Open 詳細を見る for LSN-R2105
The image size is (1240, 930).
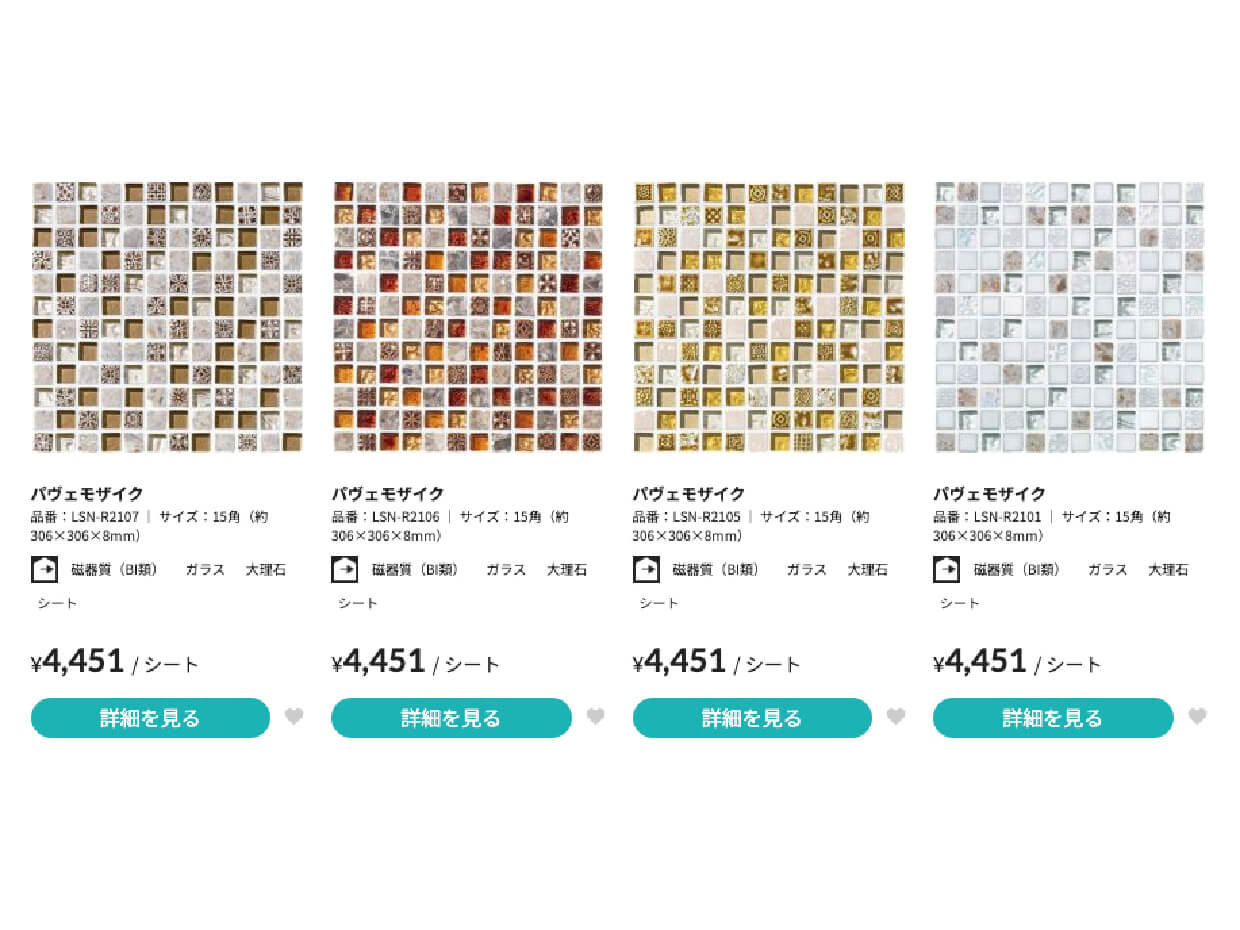[752, 718]
